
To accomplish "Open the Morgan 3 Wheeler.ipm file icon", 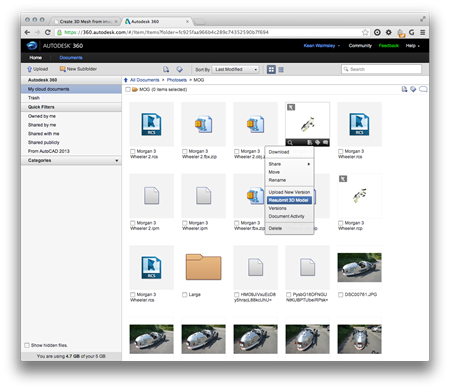I will pos(203,196).
